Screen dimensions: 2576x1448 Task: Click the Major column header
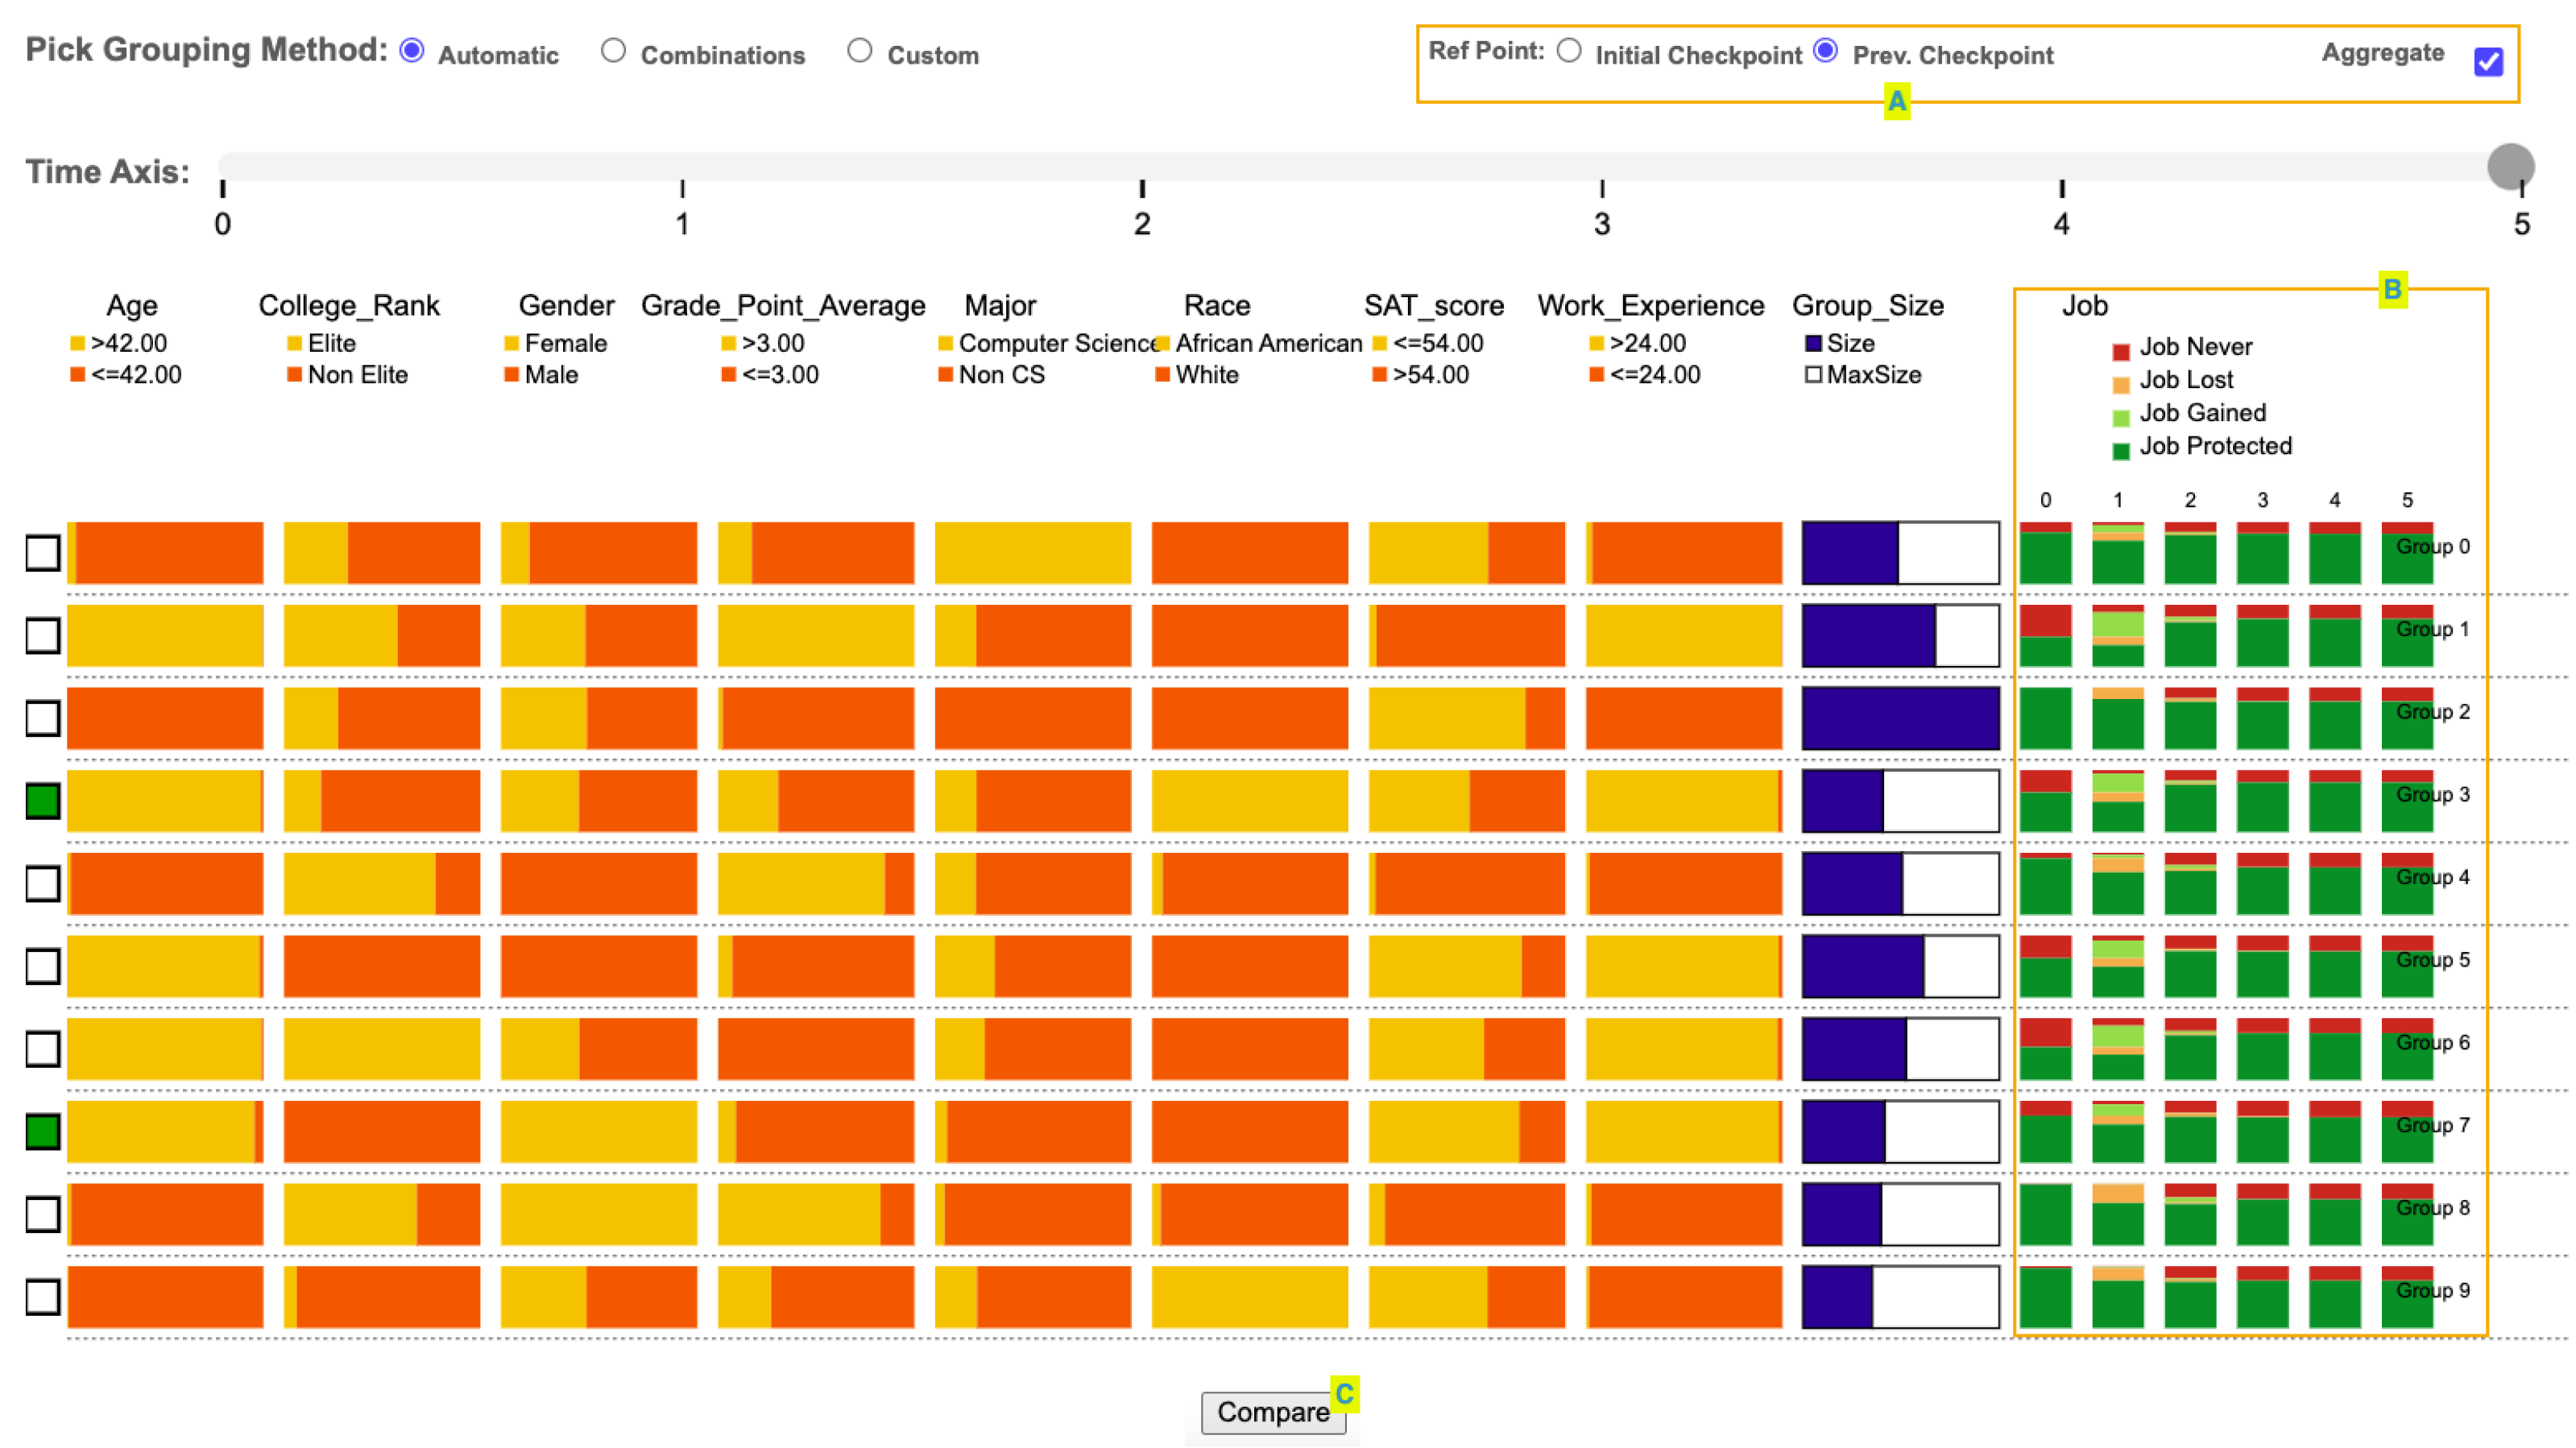pos(1000,306)
